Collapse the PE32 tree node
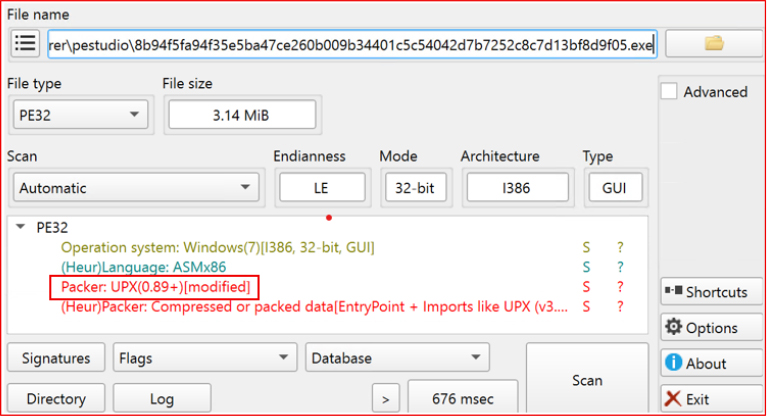Screen dimensions: 767x416 click(21, 227)
